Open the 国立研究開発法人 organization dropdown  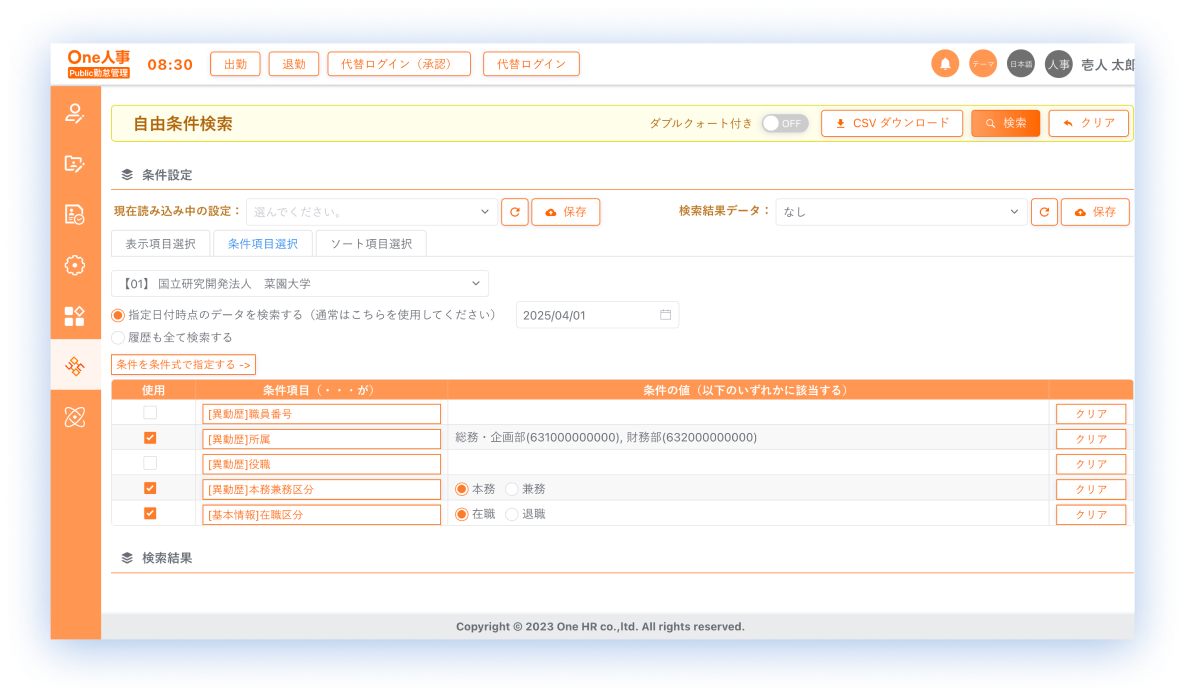pos(300,284)
